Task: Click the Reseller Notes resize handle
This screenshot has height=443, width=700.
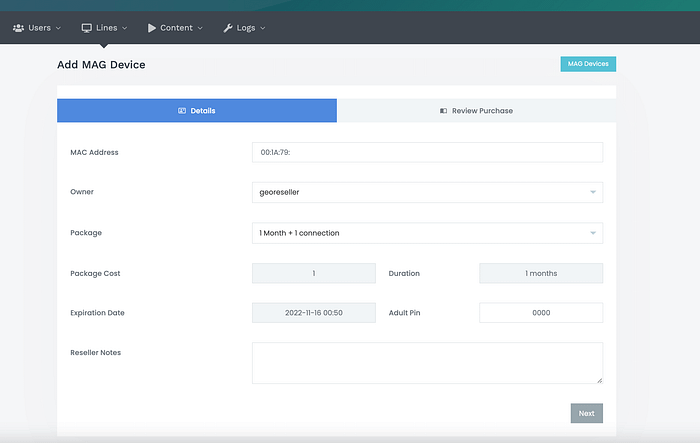Action: point(600,380)
